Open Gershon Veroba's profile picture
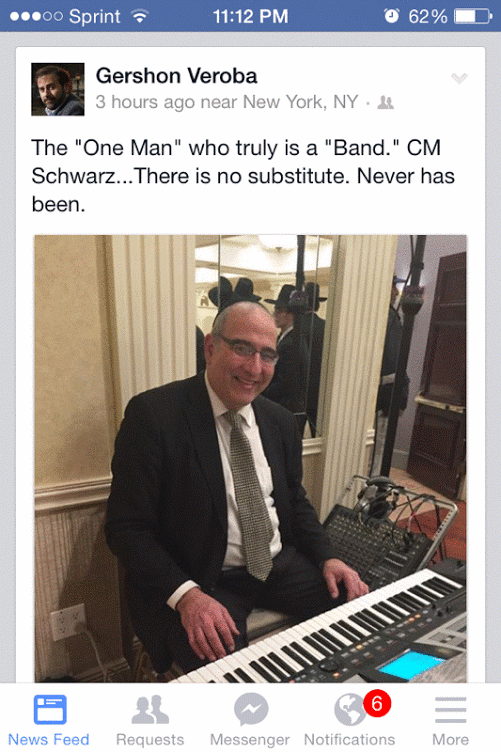This screenshot has height=752, width=501. (58, 89)
